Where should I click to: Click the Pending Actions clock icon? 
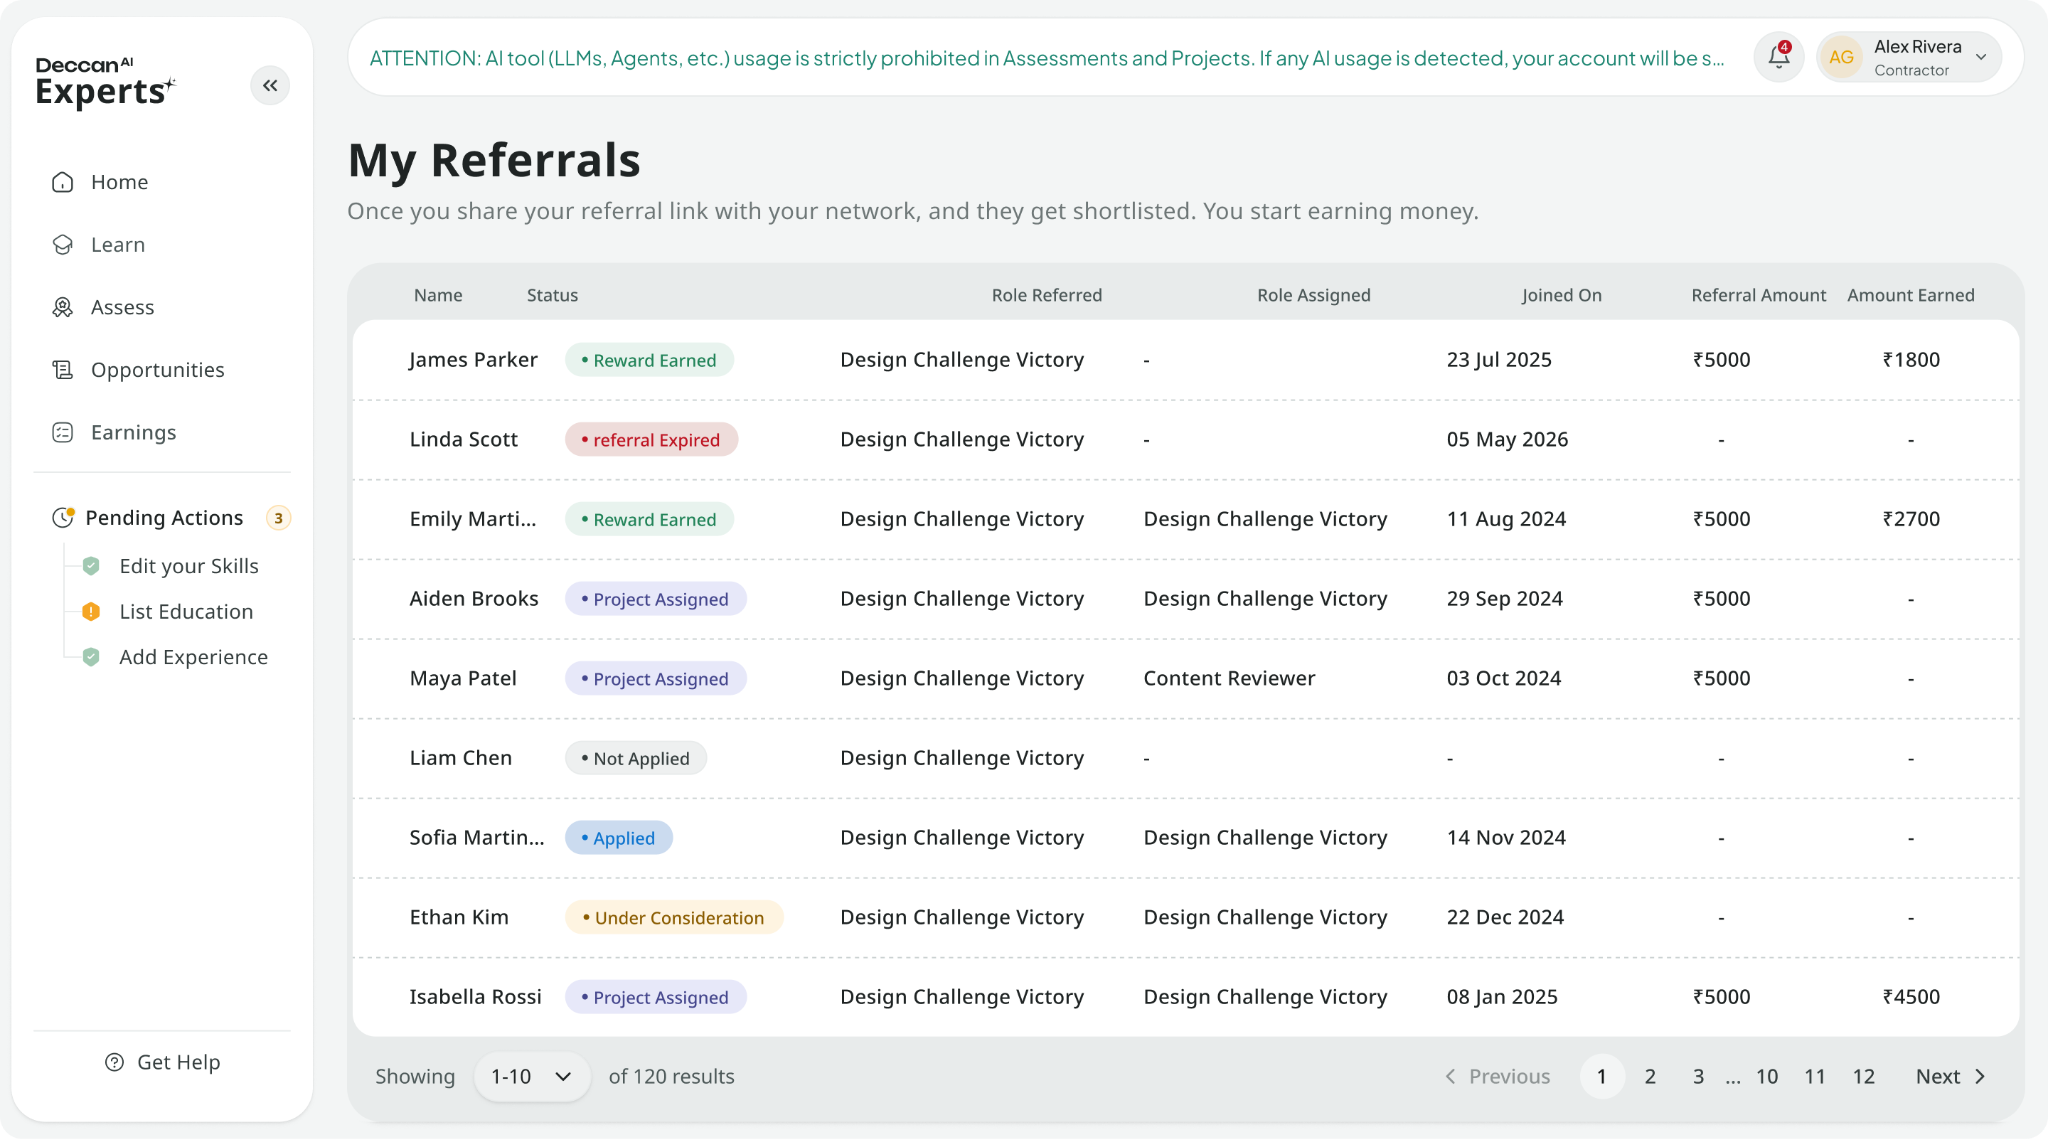(x=63, y=517)
